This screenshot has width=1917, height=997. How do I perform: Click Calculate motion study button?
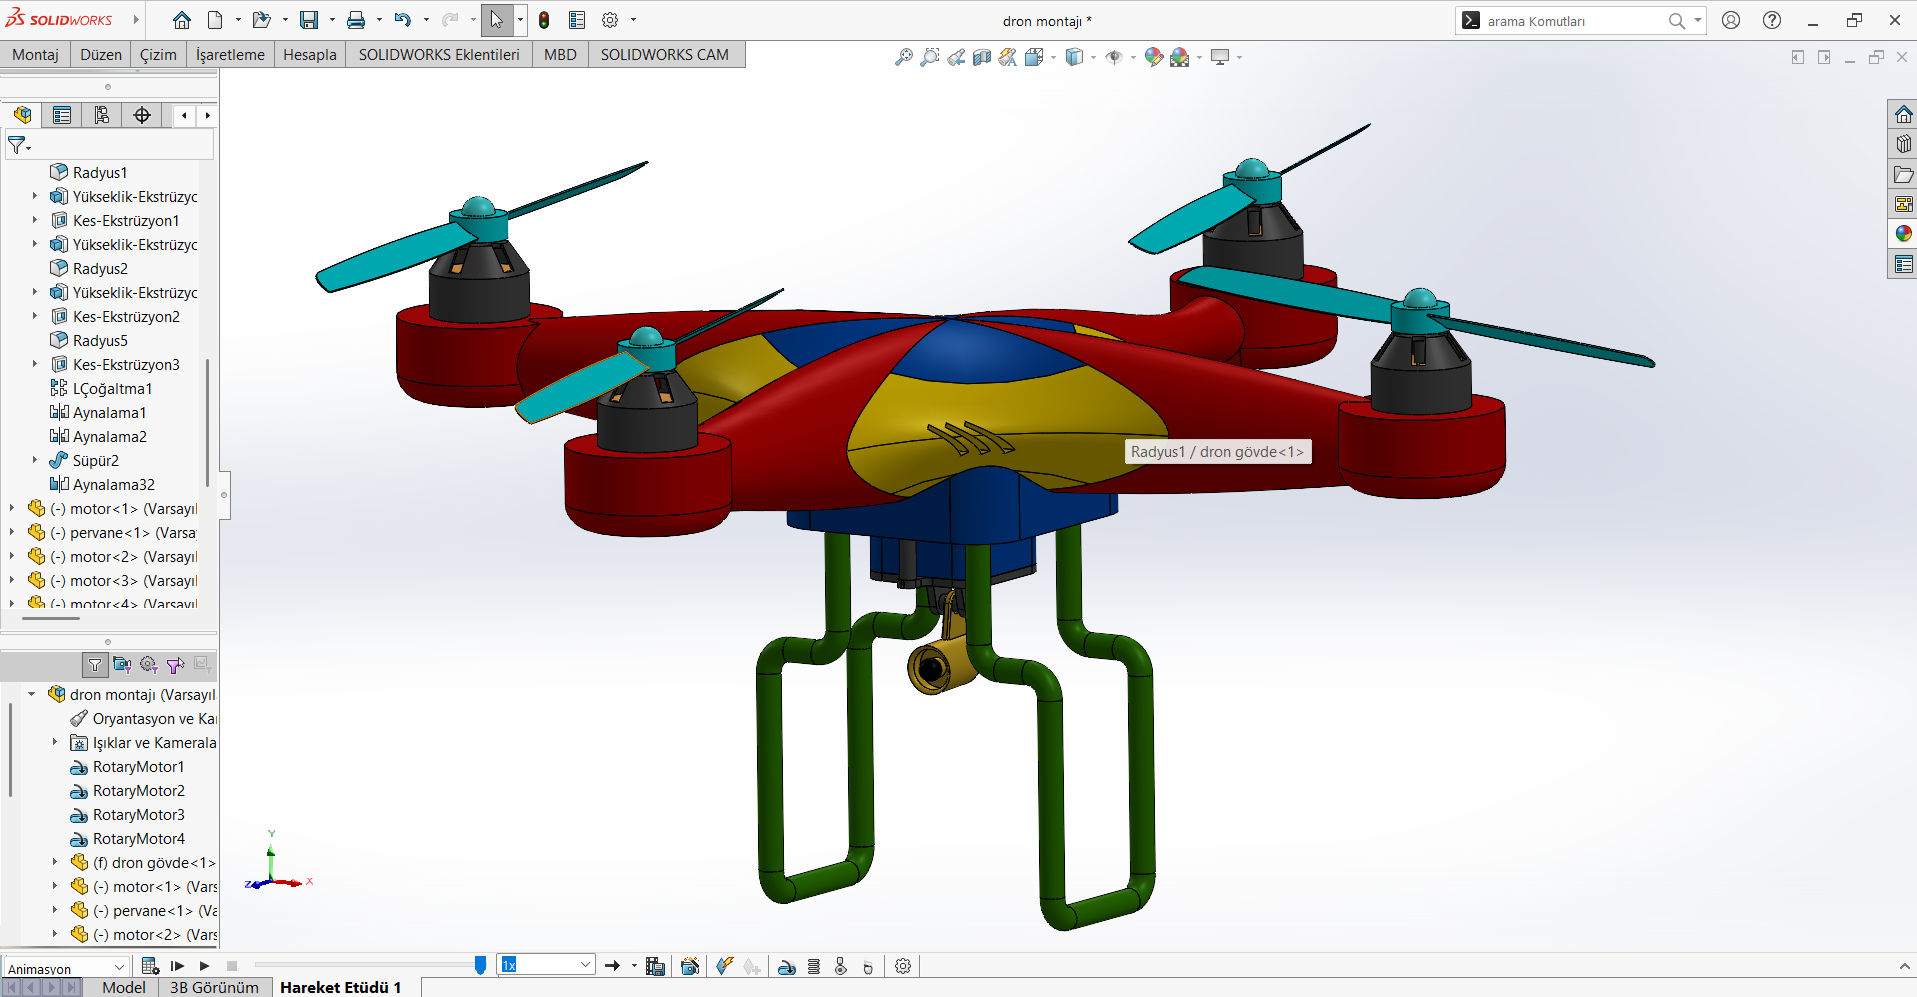tap(150, 966)
